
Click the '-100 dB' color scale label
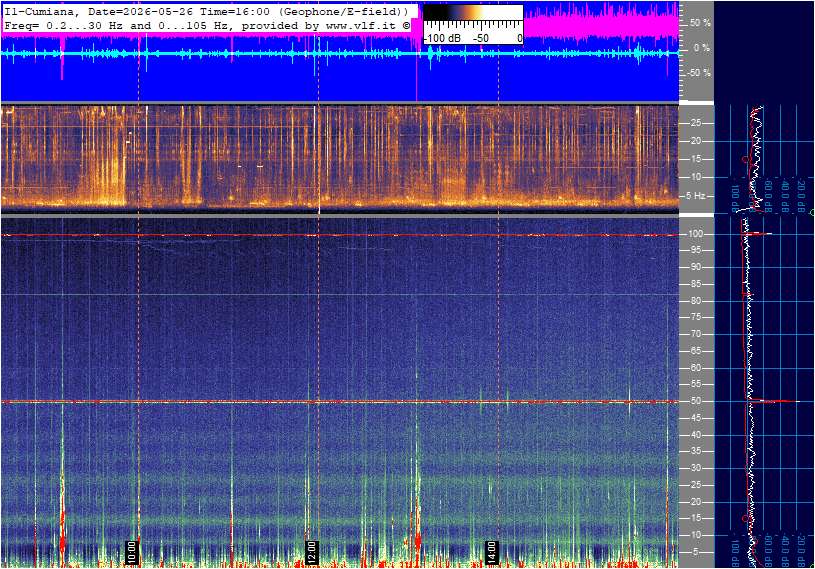tap(442, 38)
